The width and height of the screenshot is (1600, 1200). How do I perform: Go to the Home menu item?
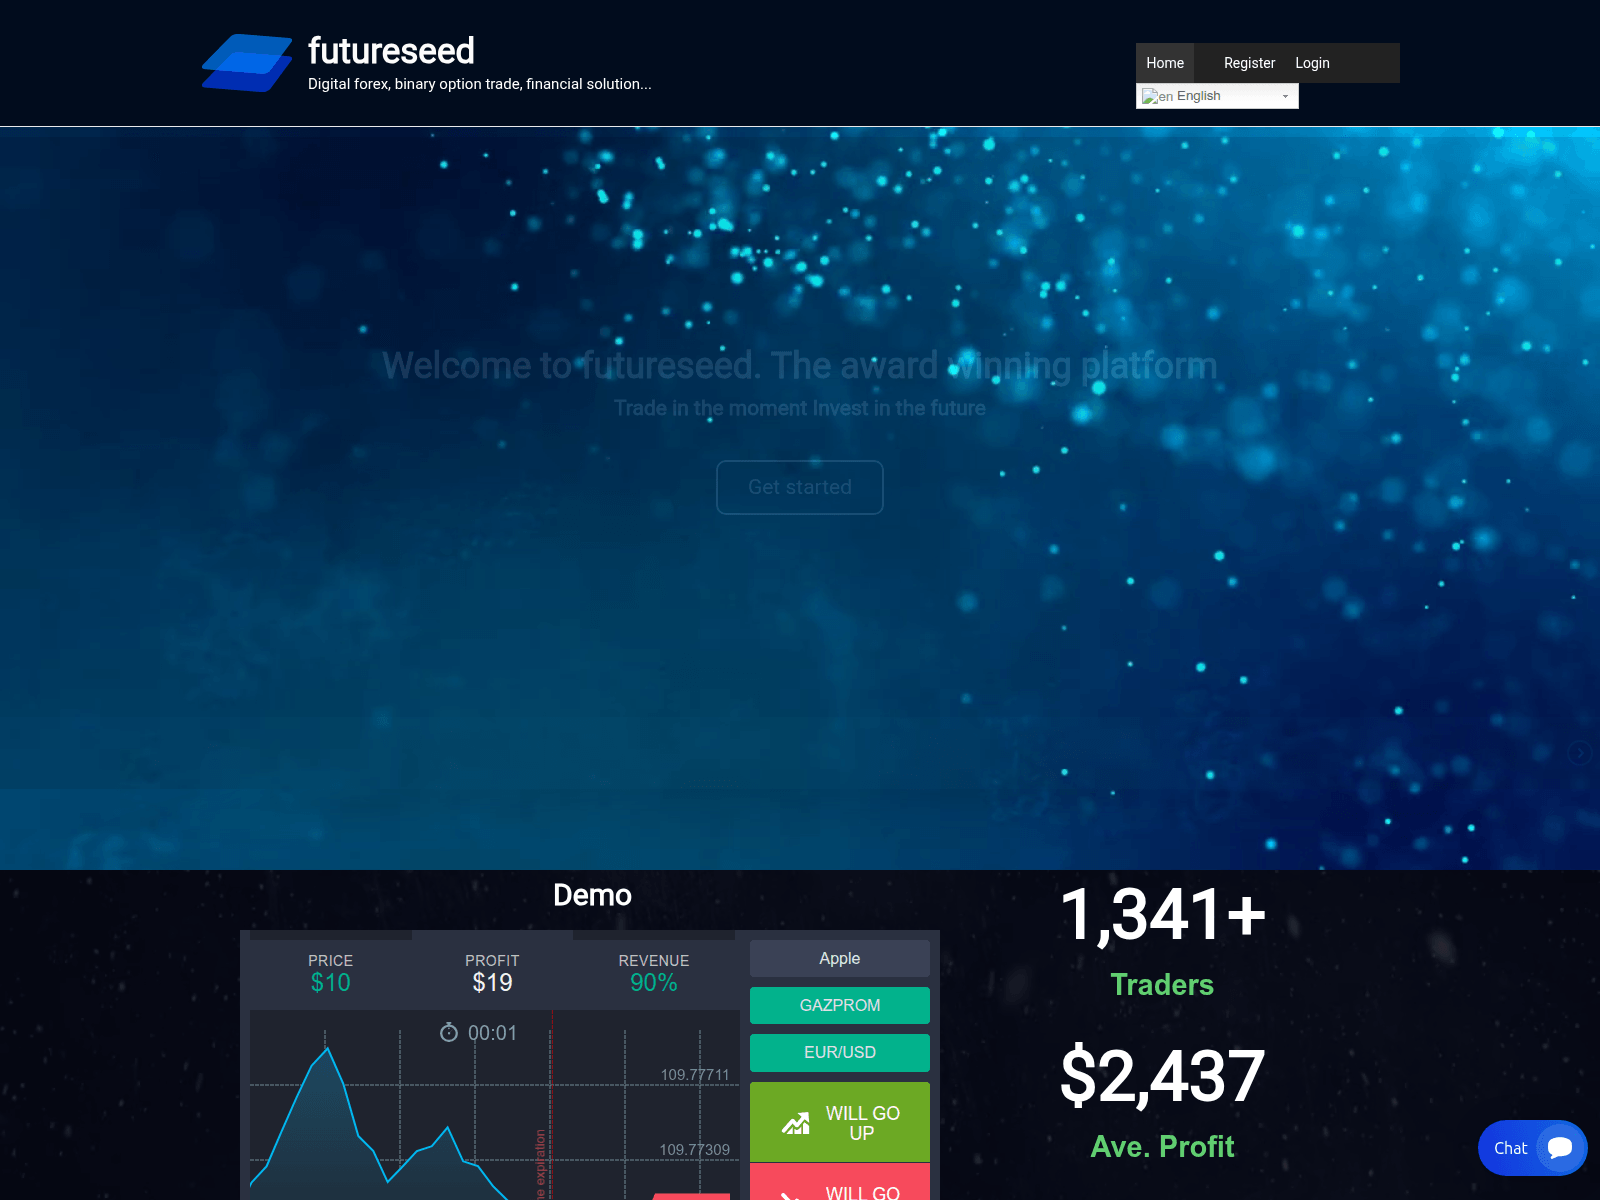[1165, 63]
